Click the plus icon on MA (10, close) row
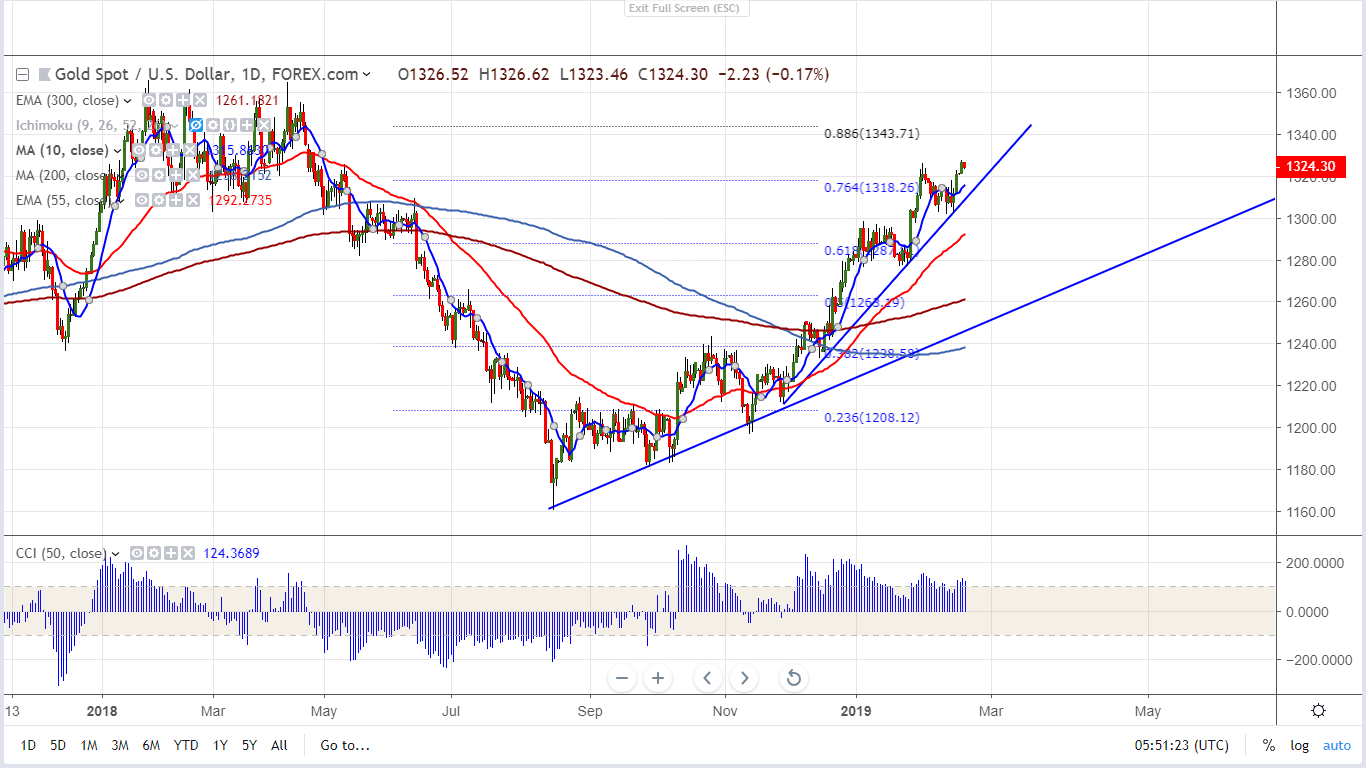The height and width of the screenshot is (768, 1366). [173, 150]
